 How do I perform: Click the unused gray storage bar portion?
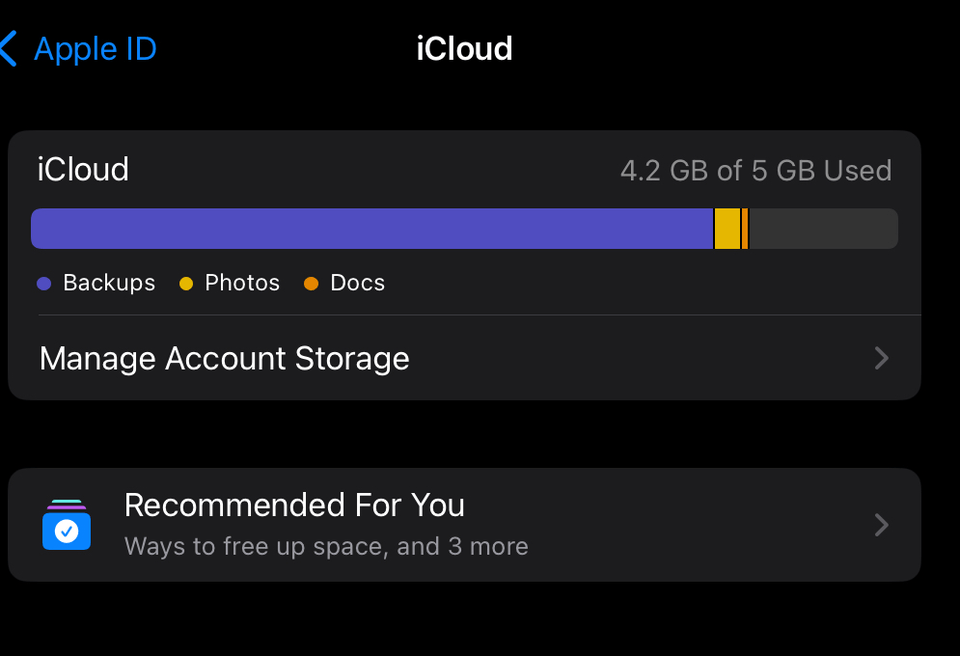coord(822,229)
